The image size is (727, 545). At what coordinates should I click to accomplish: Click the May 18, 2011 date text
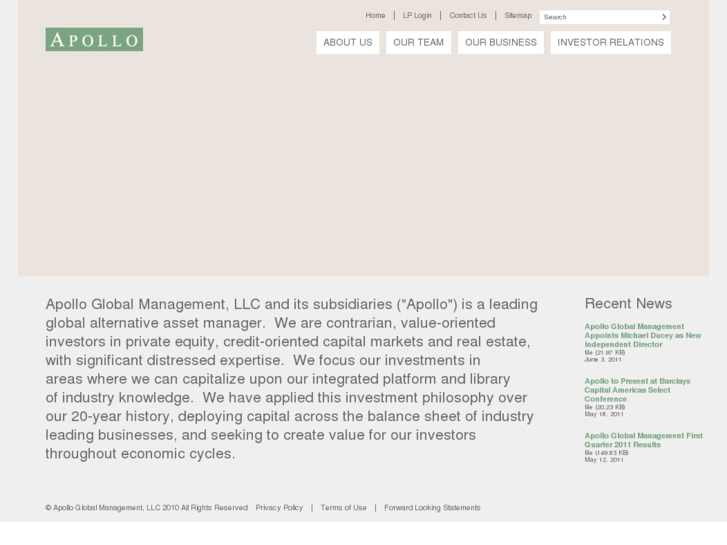point(604,414)
